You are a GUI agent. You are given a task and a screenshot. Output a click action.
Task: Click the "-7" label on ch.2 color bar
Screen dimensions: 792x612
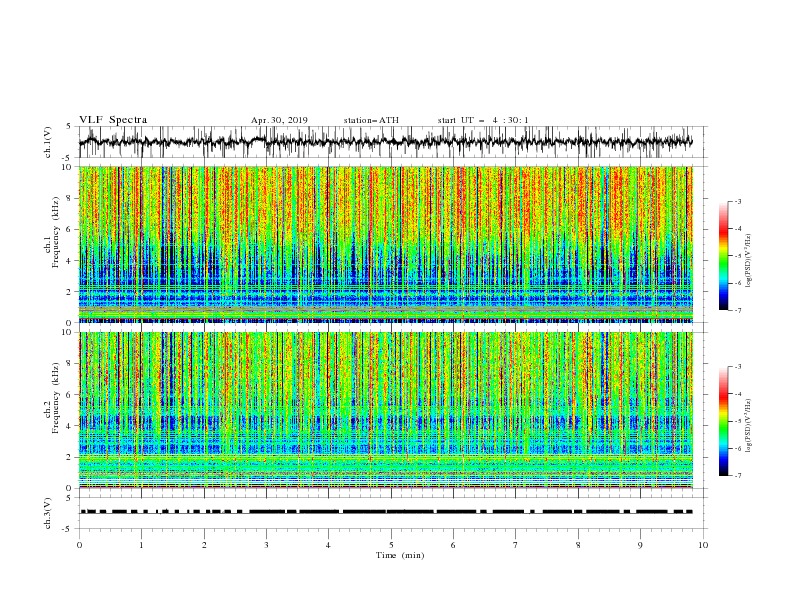[x=737, y=475]
